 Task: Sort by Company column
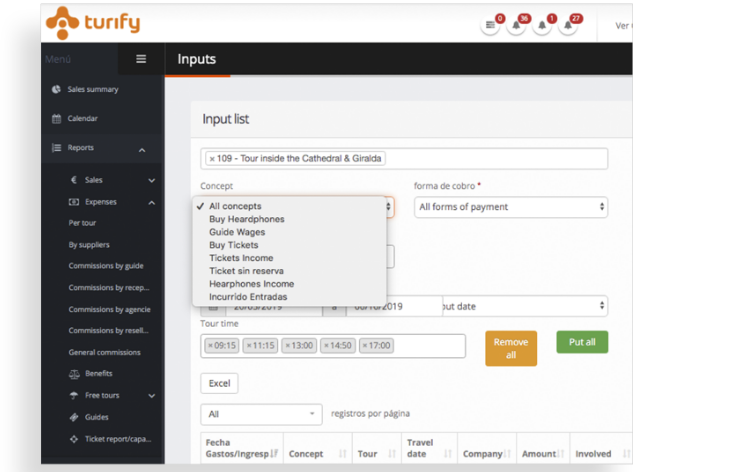click(x=487, y=448)
